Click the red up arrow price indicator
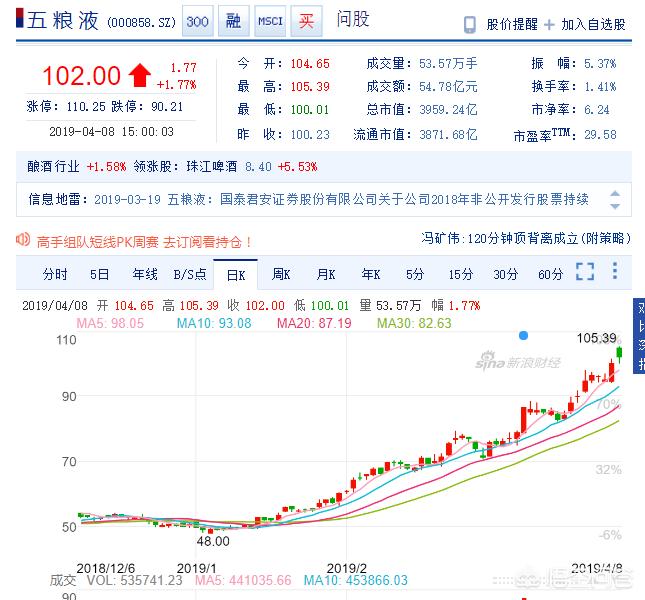This screenshot has width=645, height=600. coord(139,75)
